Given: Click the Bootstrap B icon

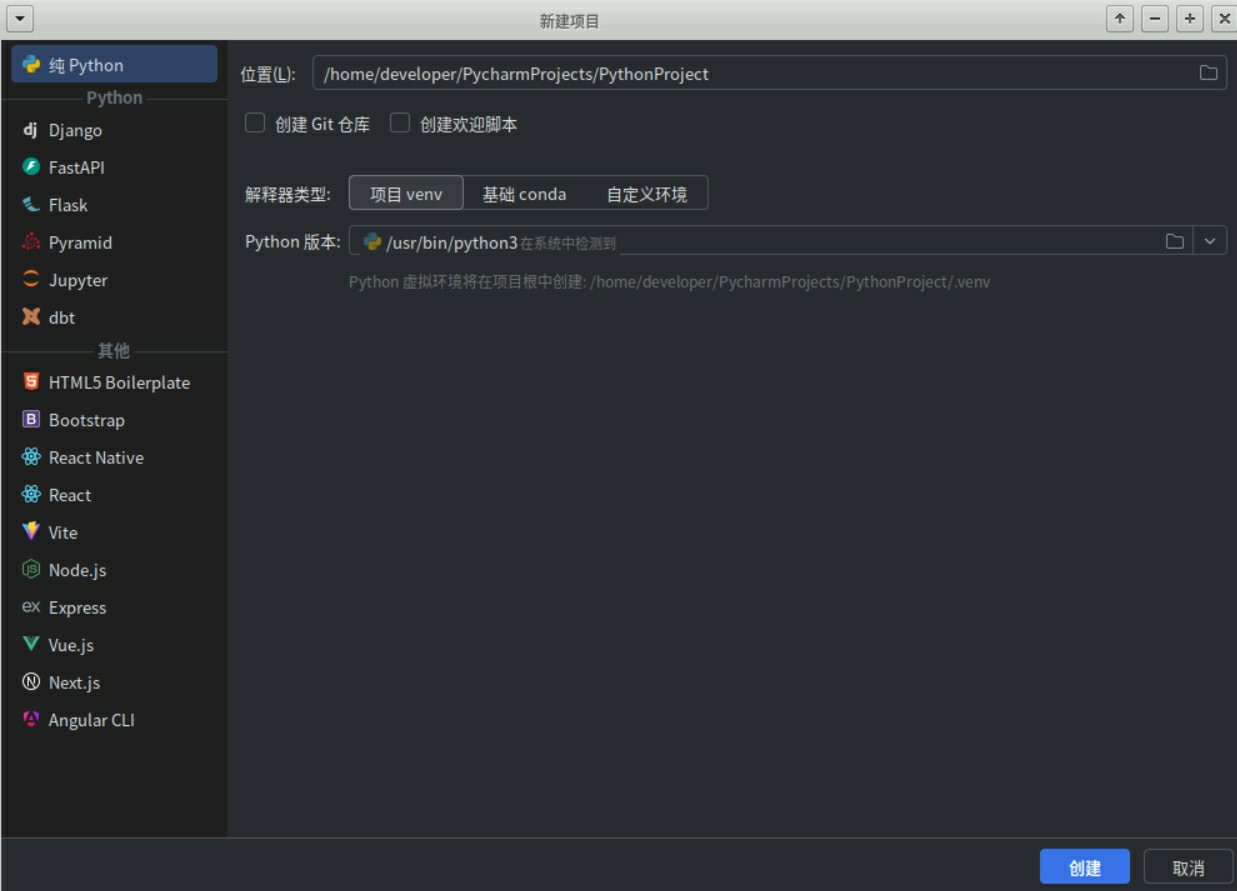Looking at the screenshot, I should pyautogui.click(x=31, y=420).
